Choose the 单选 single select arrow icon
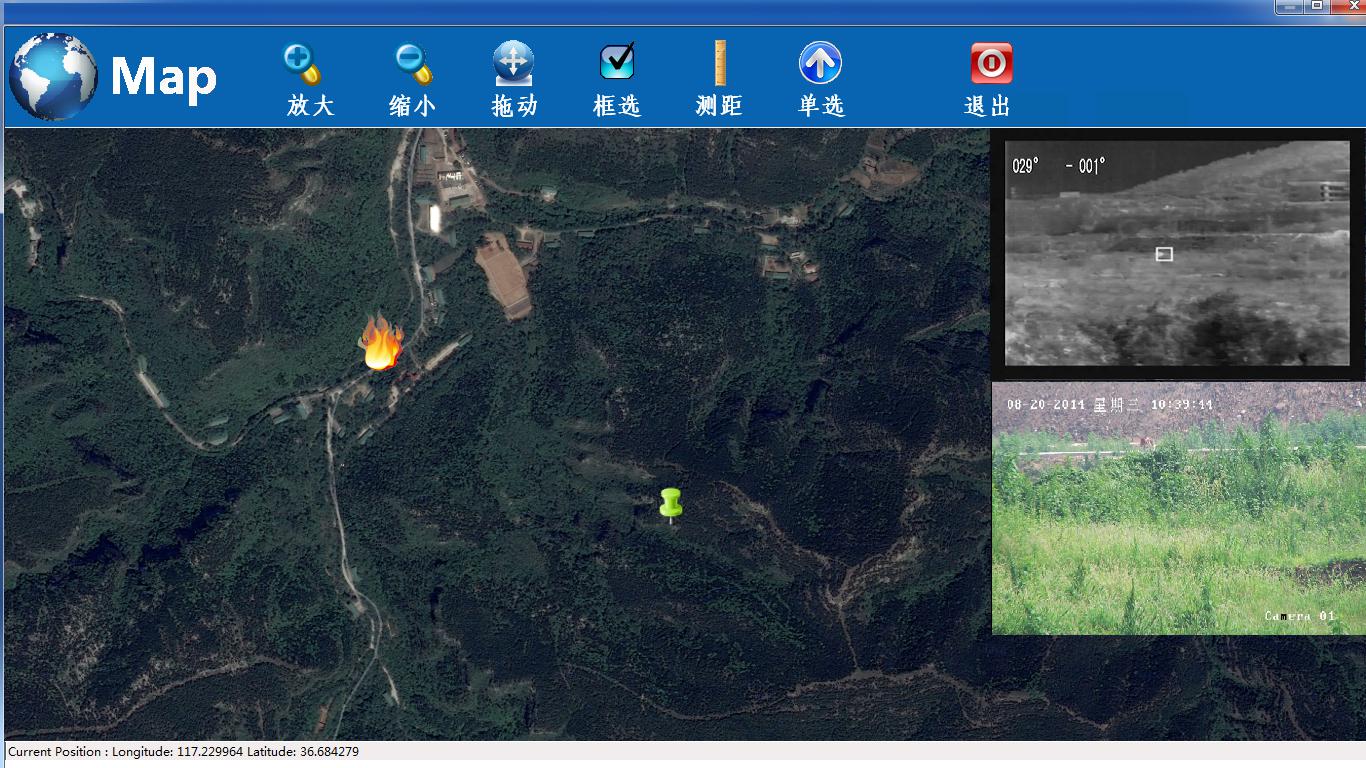Viewport: 1366px width, 768px height. 820,63
